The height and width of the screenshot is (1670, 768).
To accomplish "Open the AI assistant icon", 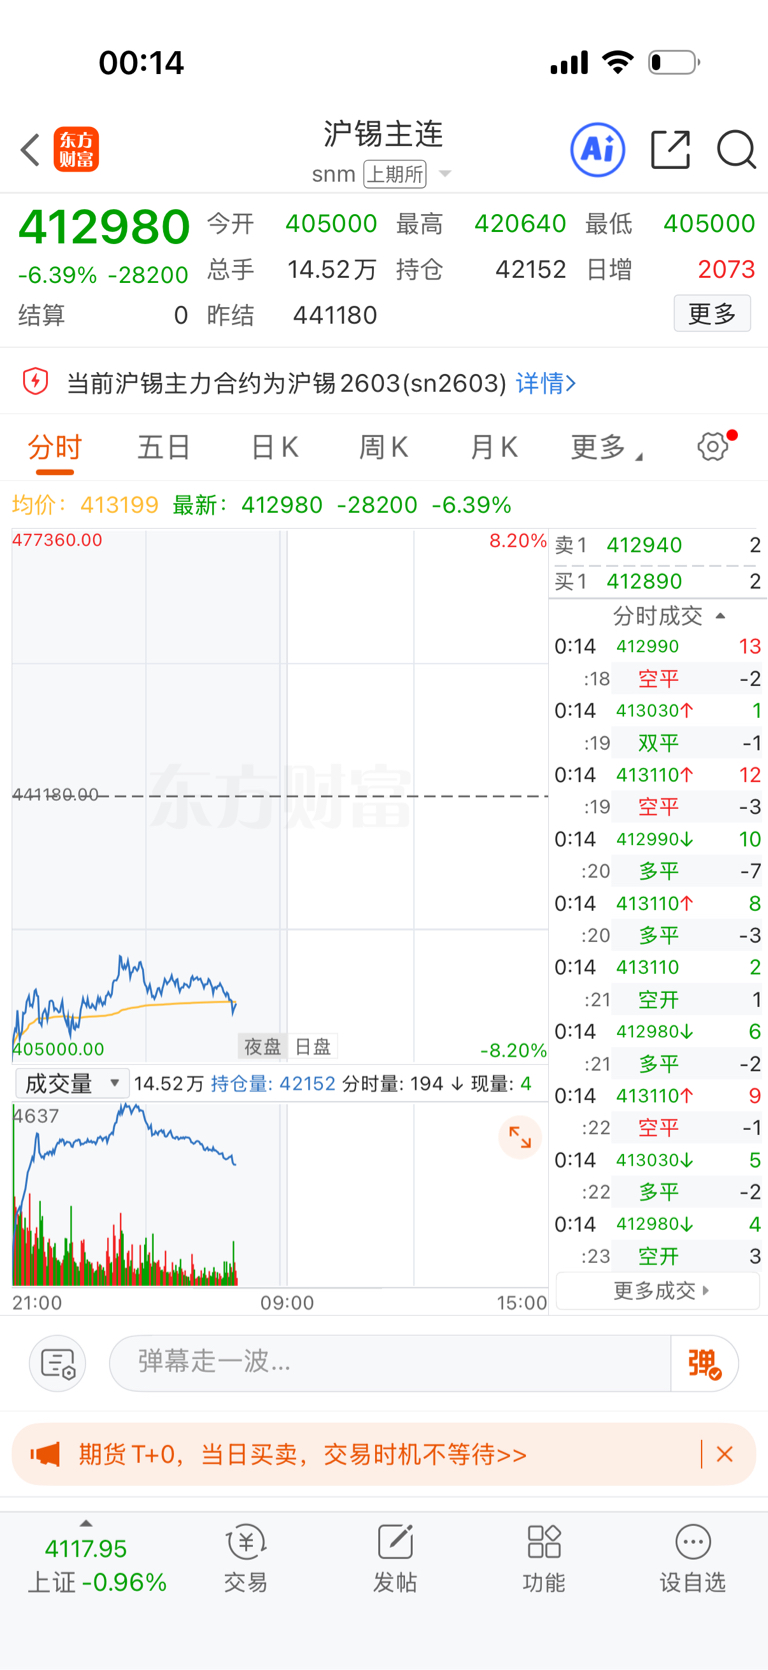I will (x=597, y=150).
